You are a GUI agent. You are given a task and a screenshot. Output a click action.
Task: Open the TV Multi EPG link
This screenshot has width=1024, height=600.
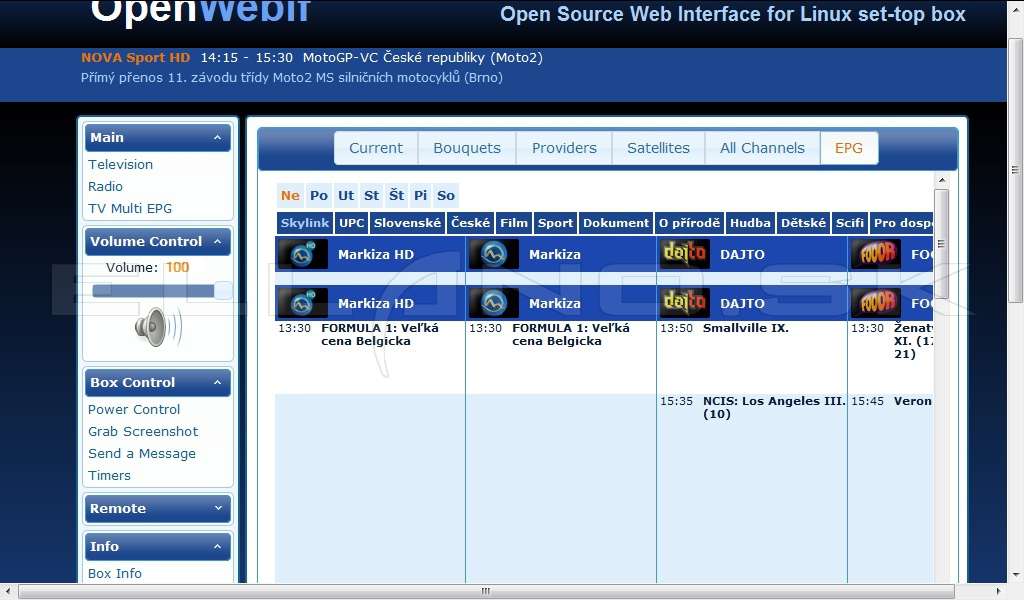[130, 208]
